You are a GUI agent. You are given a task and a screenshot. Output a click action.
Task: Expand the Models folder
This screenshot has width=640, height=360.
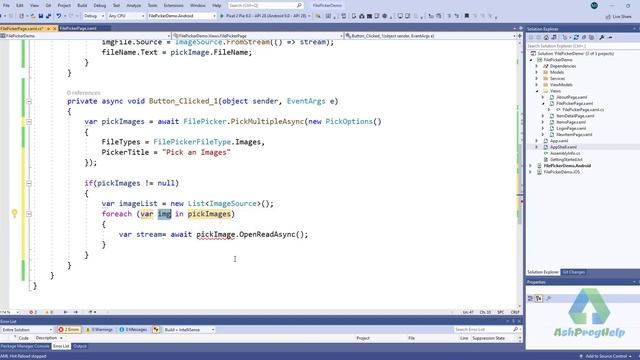pyautogui.click(x=537, y=72)
